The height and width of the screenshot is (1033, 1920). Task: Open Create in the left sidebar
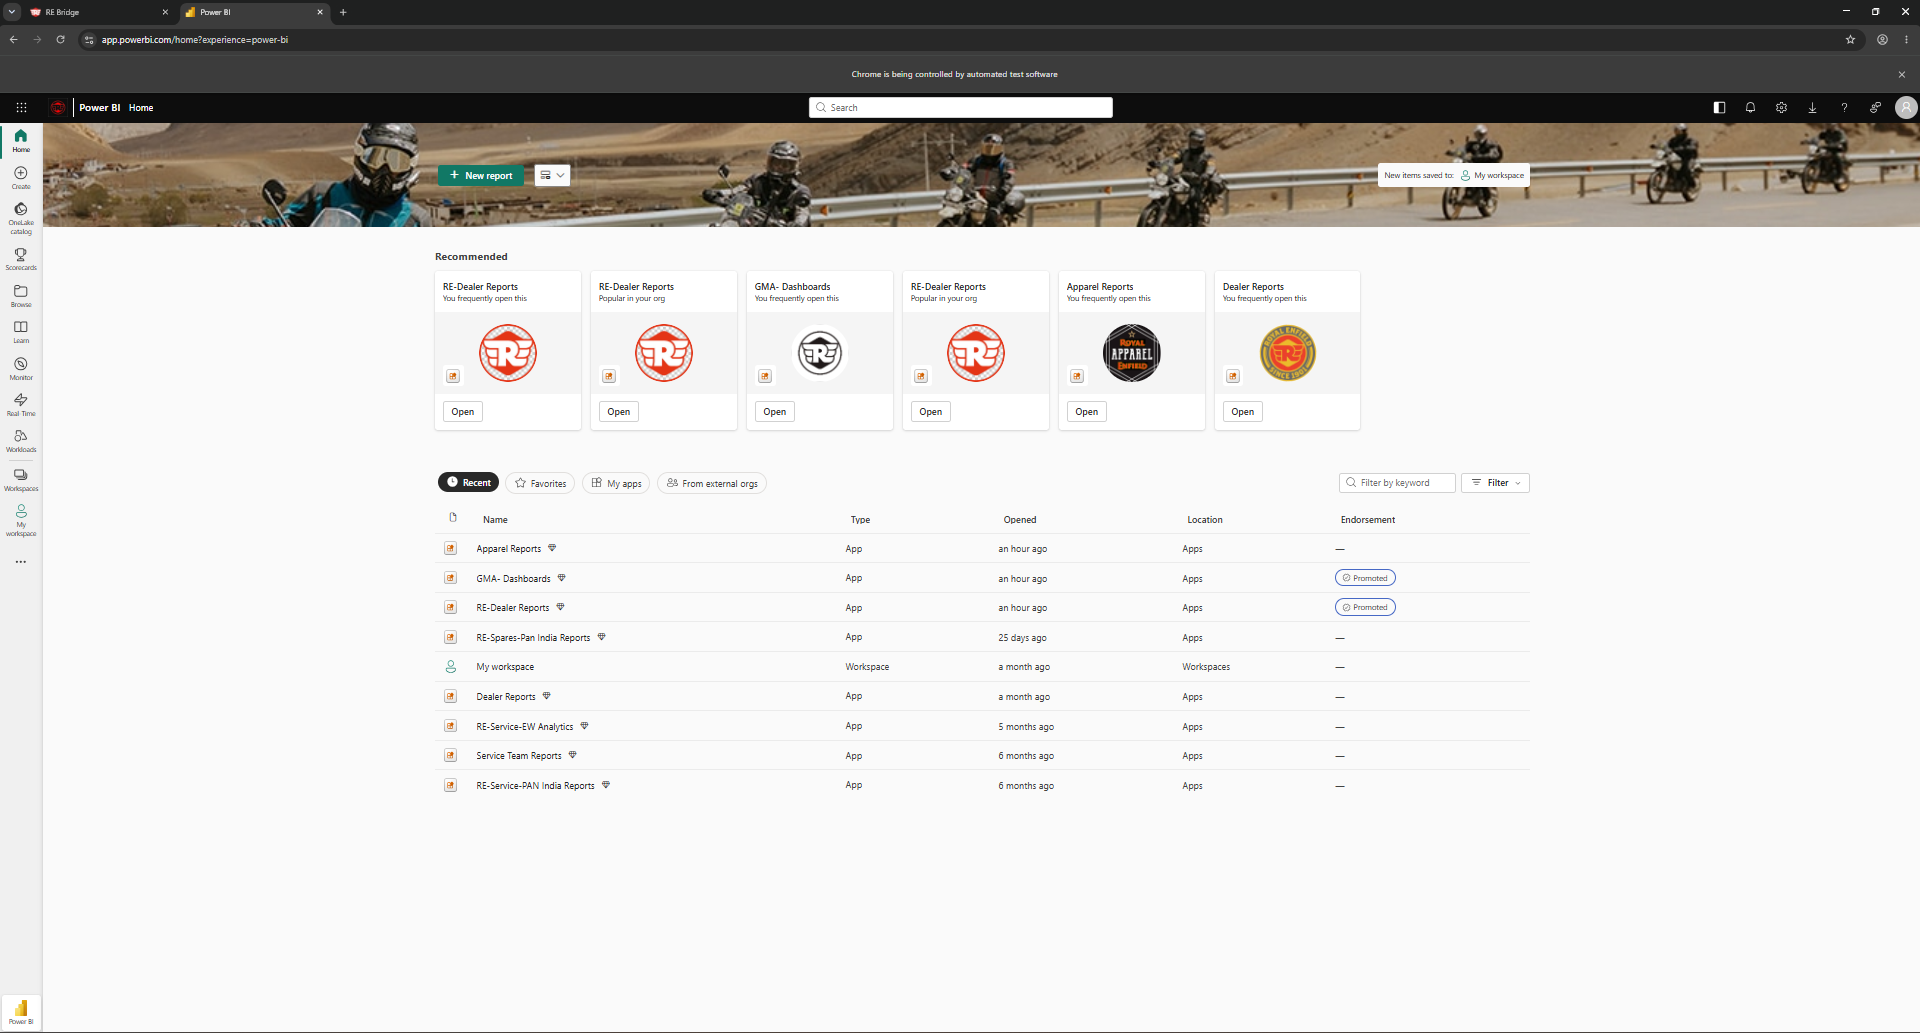pos(21,178)
